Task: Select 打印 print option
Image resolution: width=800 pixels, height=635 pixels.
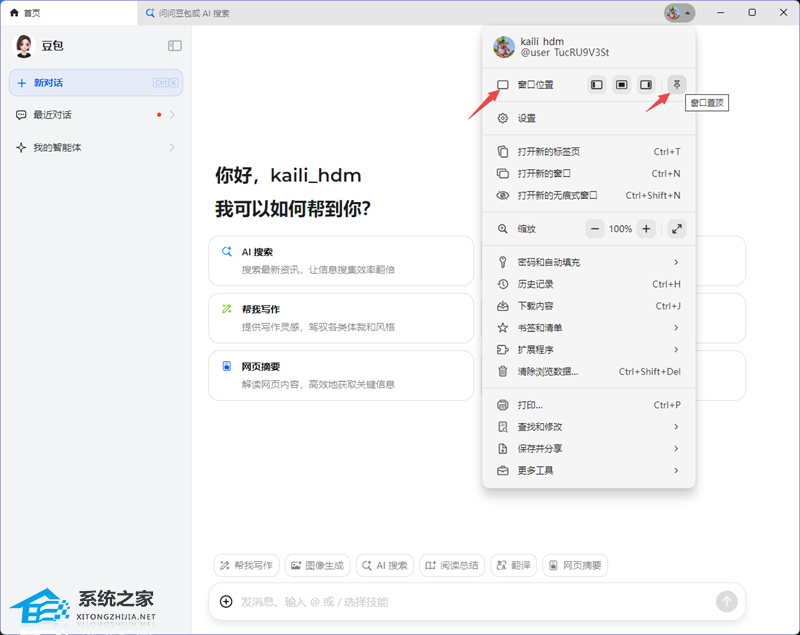Action: pyautogui.click(x=589, y=405)
